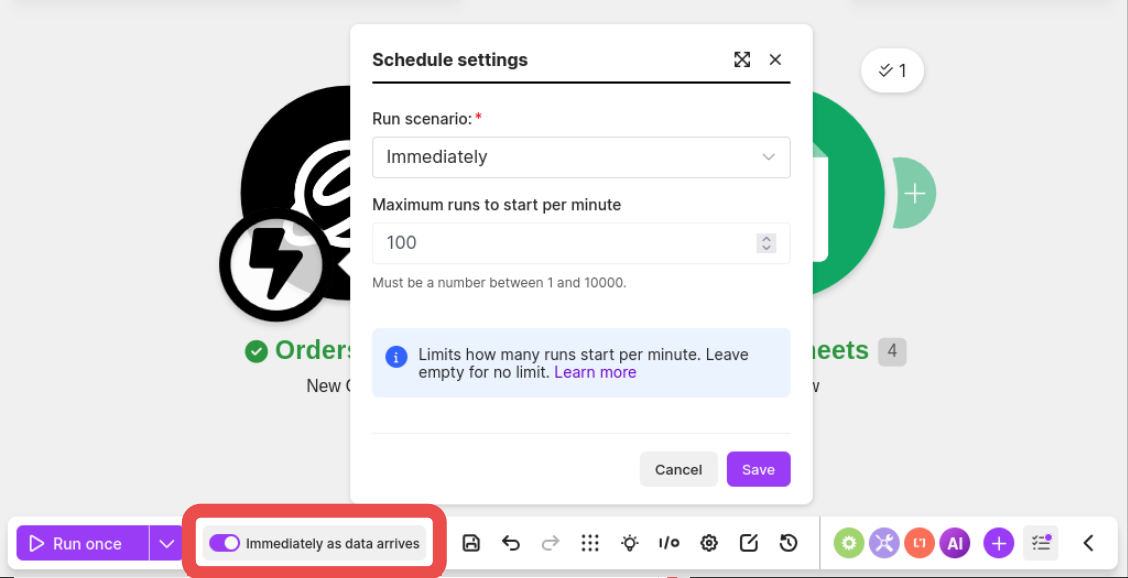Click the Save button
The width and height of the screenshot is (1128, 578).
[758, 469]
